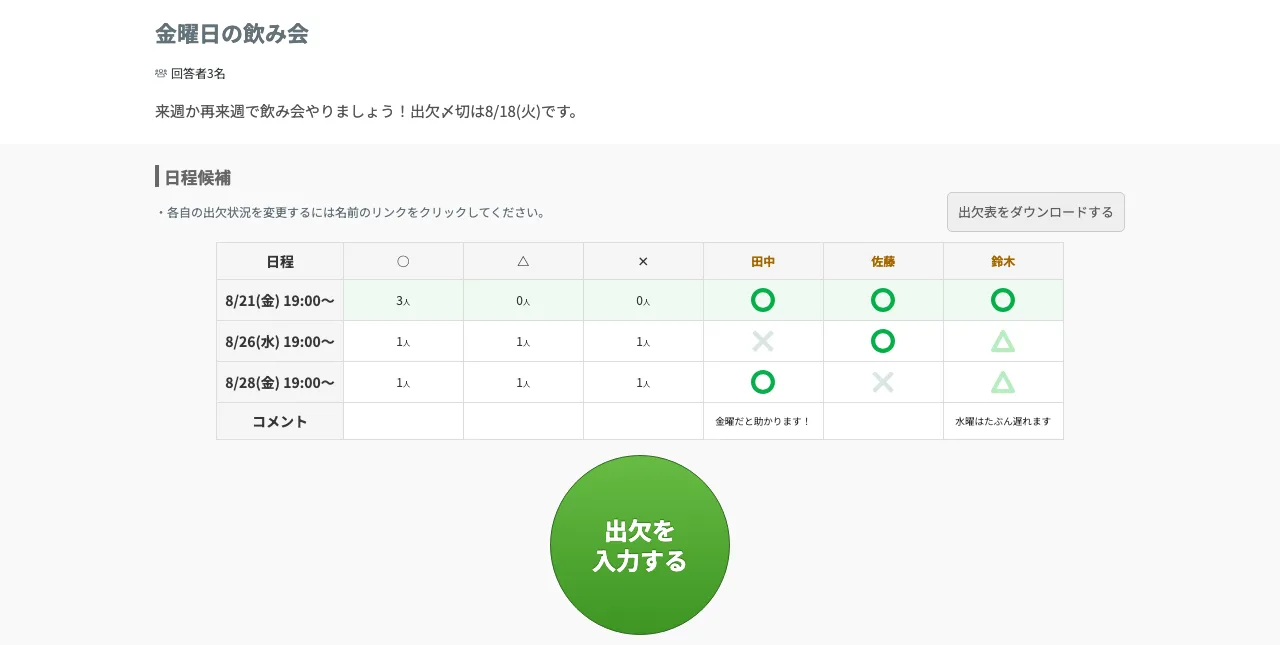Screen dimensions: 1280x645
Task: Click the 出欠表をダウンロードする button
Action: tap(1036, 212)
